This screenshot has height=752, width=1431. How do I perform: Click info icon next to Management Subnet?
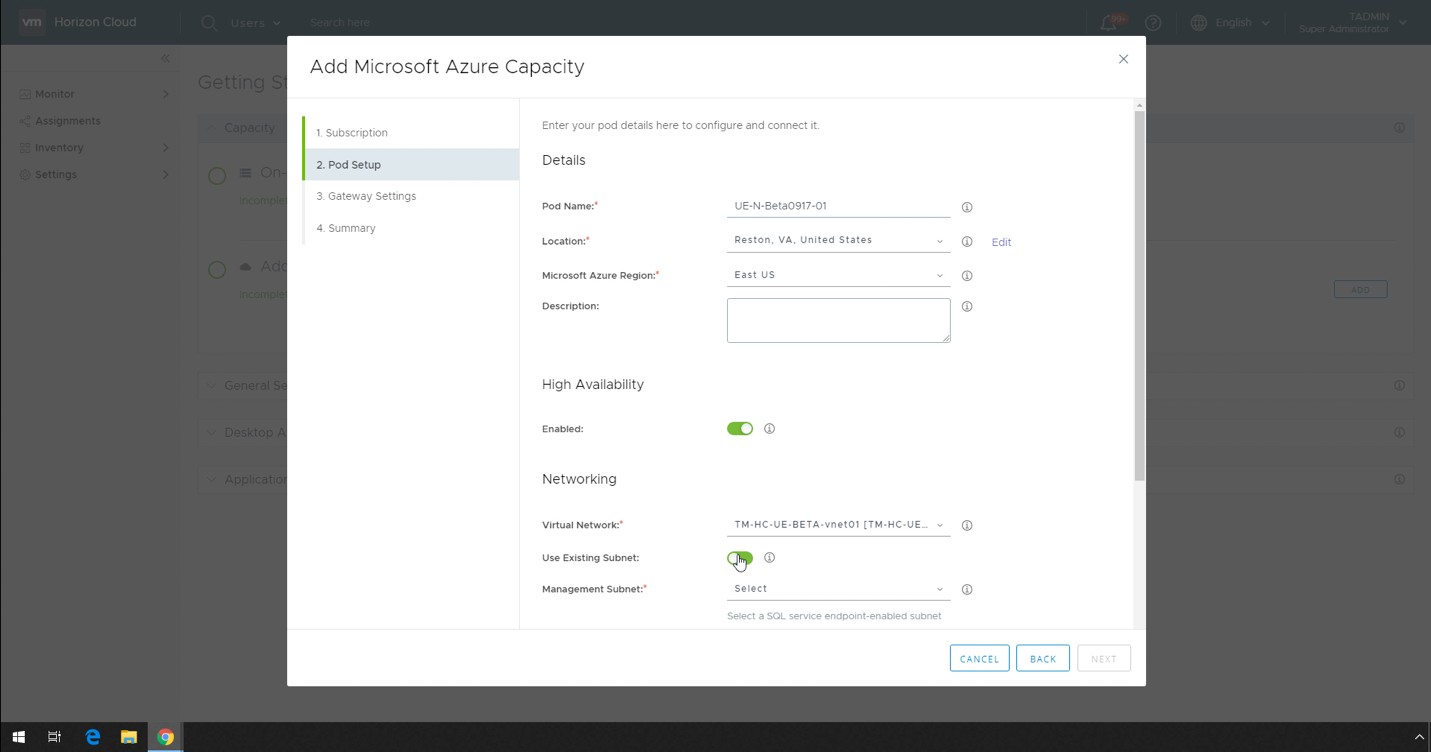pos(967,590)
